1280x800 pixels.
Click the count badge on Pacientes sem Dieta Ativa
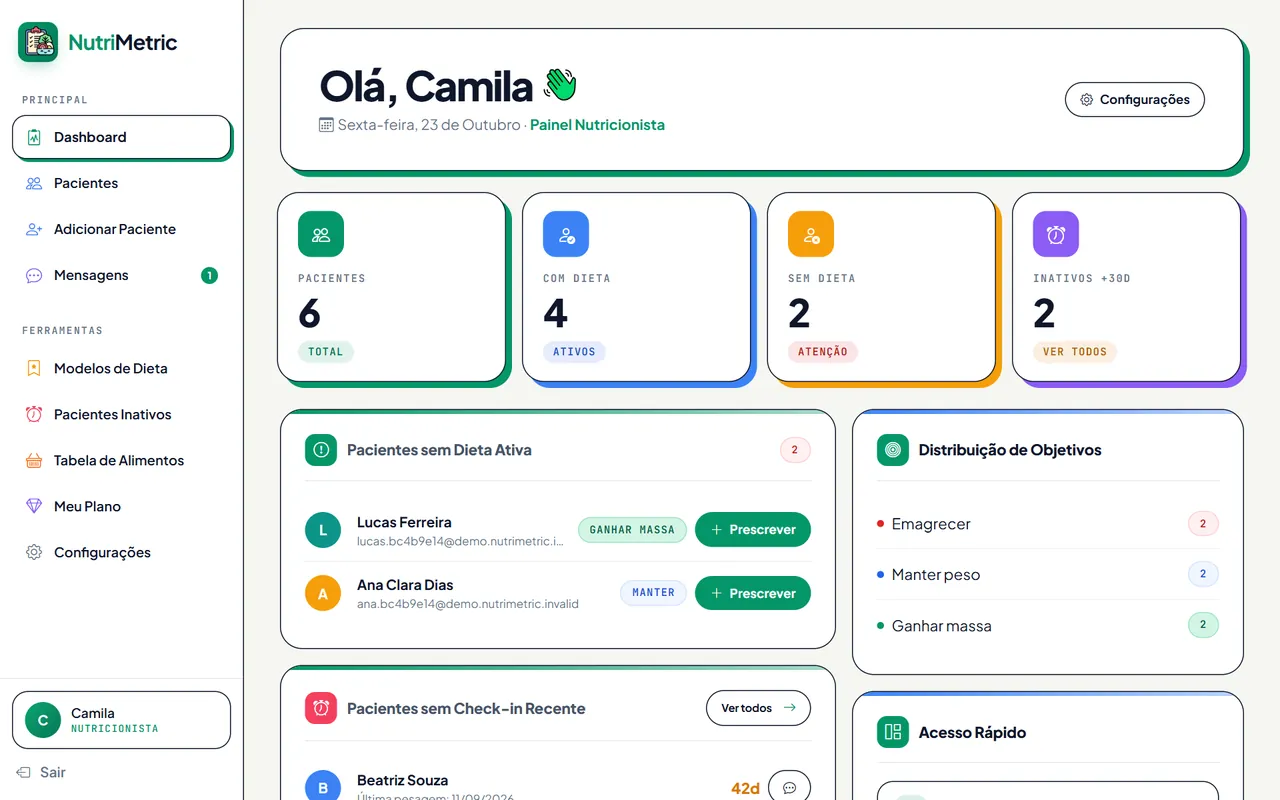(x=795, y=450)
